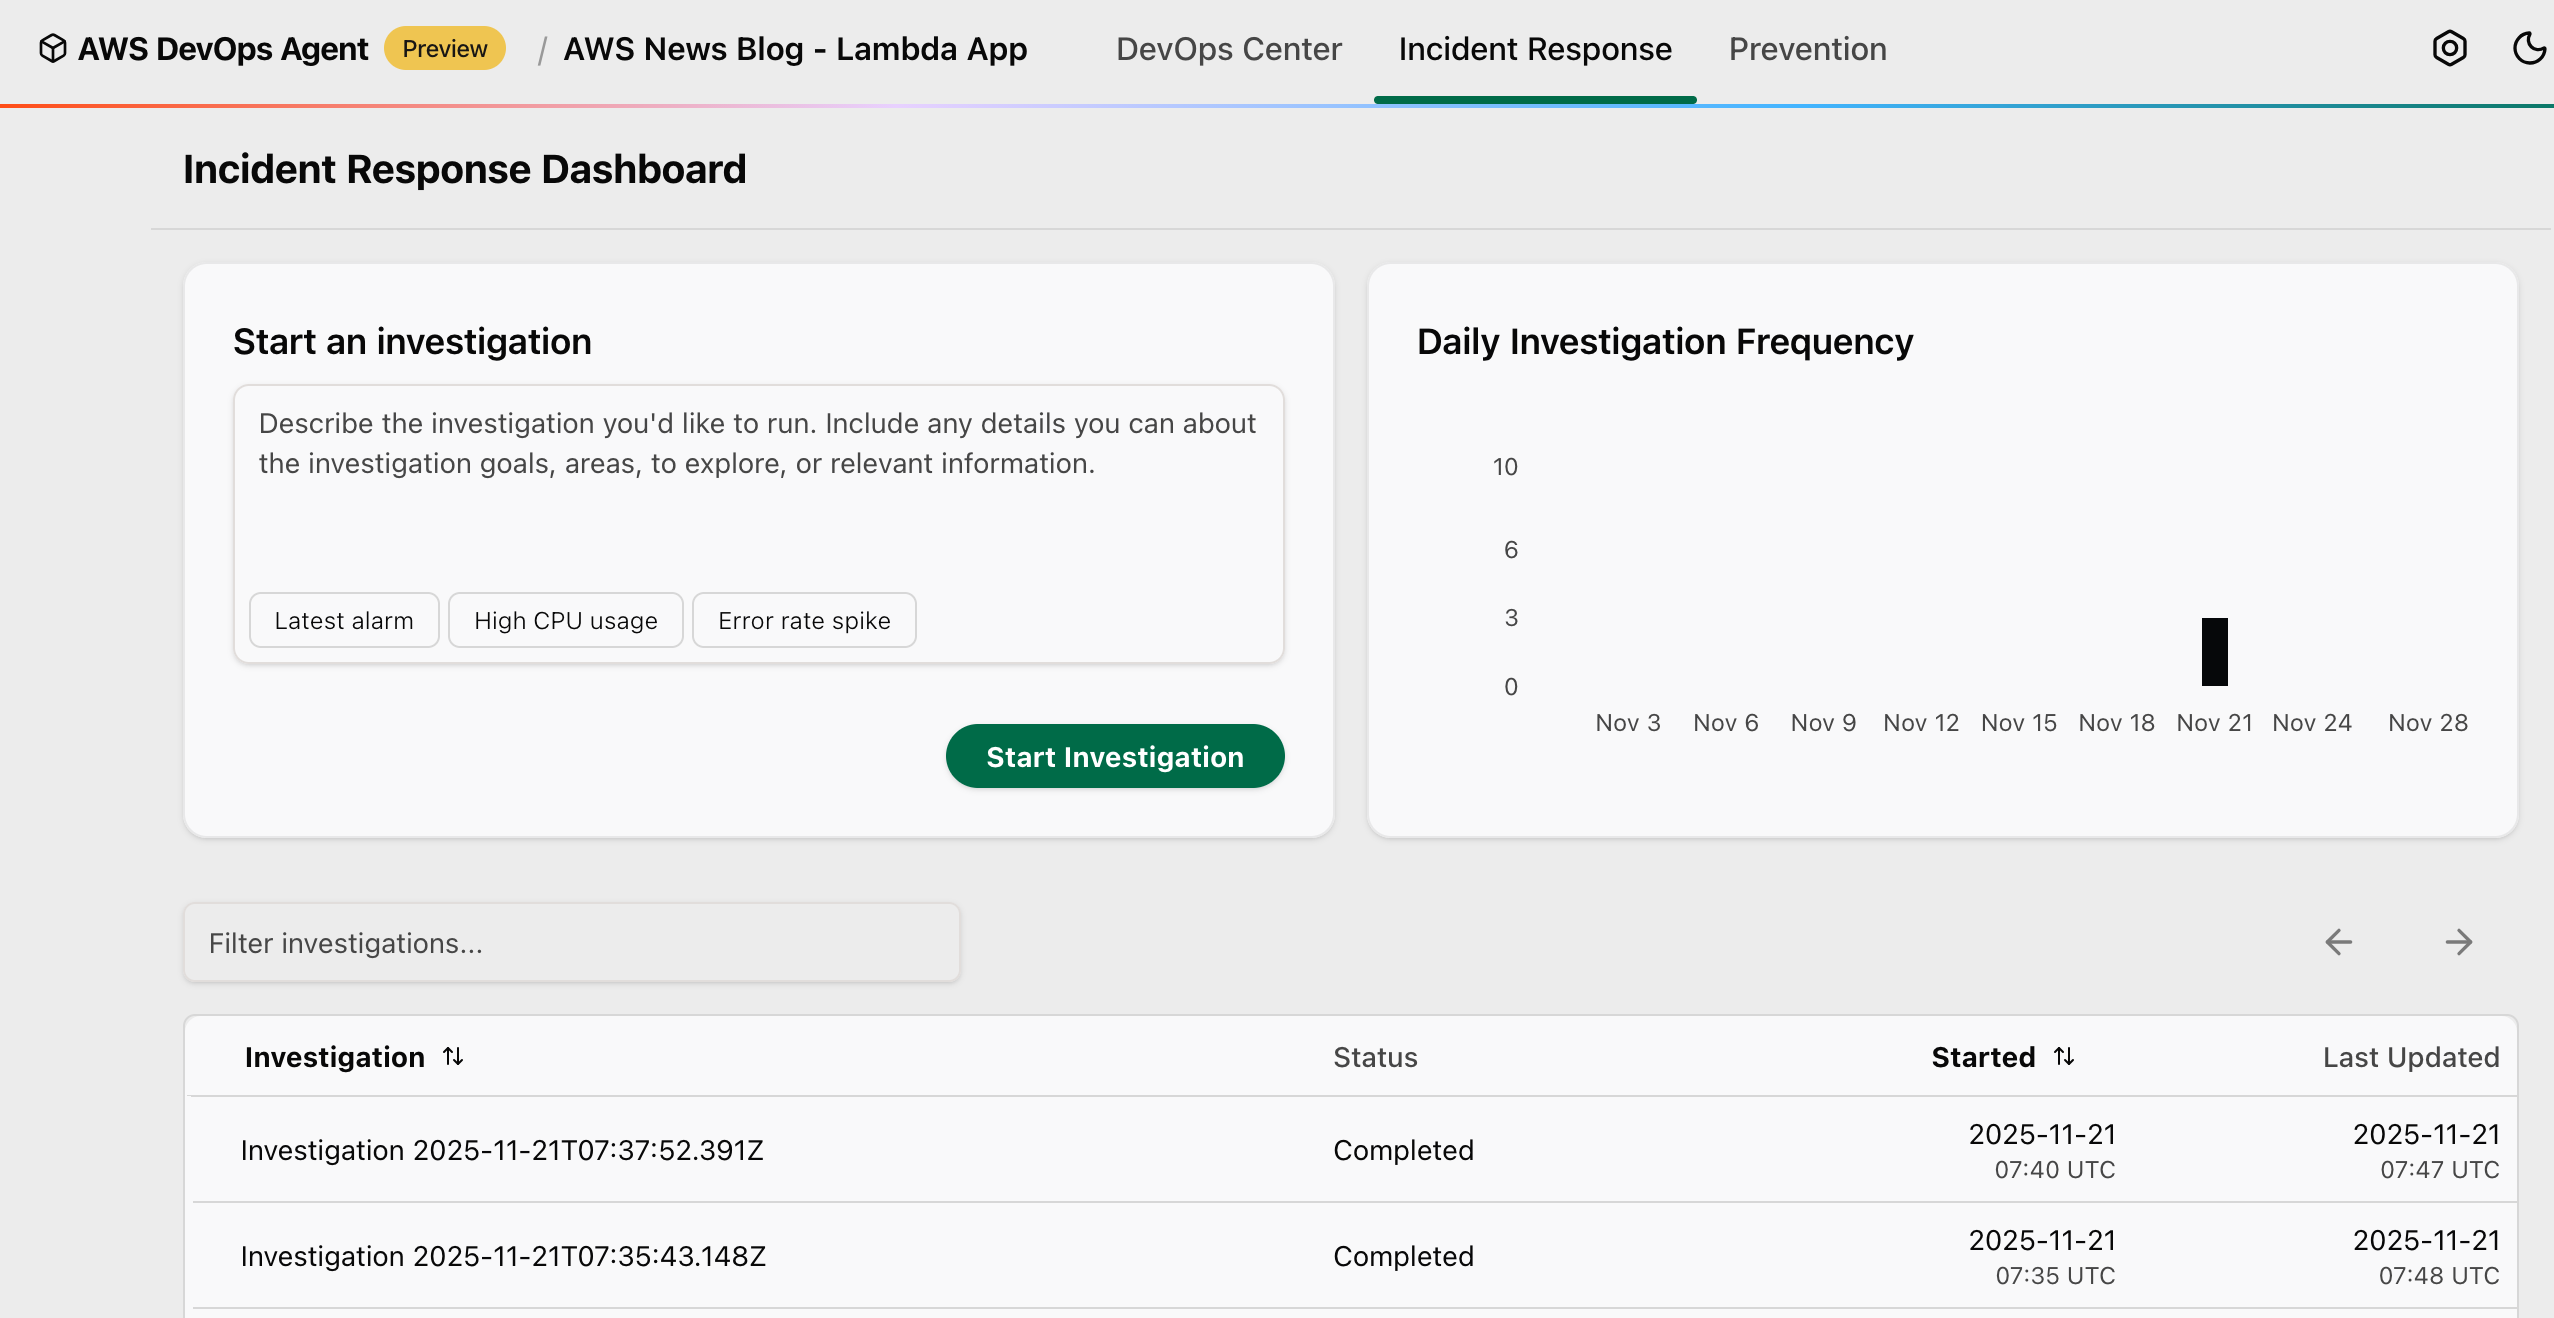The width and height of the screenshot is (2554, 1318).
Task: Go to previous page with left arrow
Action: pos(2338,942)
